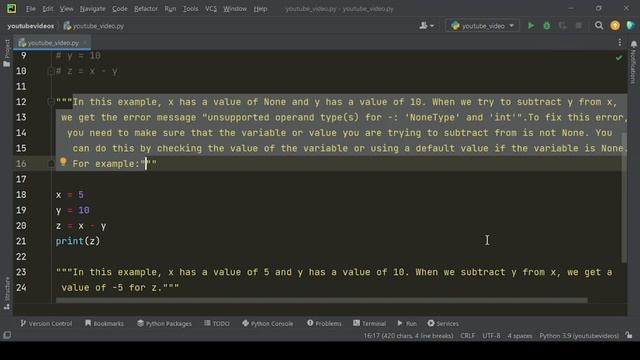640x360 pixels.
Task: Click the Stop process icon
Action: (578, 26)
